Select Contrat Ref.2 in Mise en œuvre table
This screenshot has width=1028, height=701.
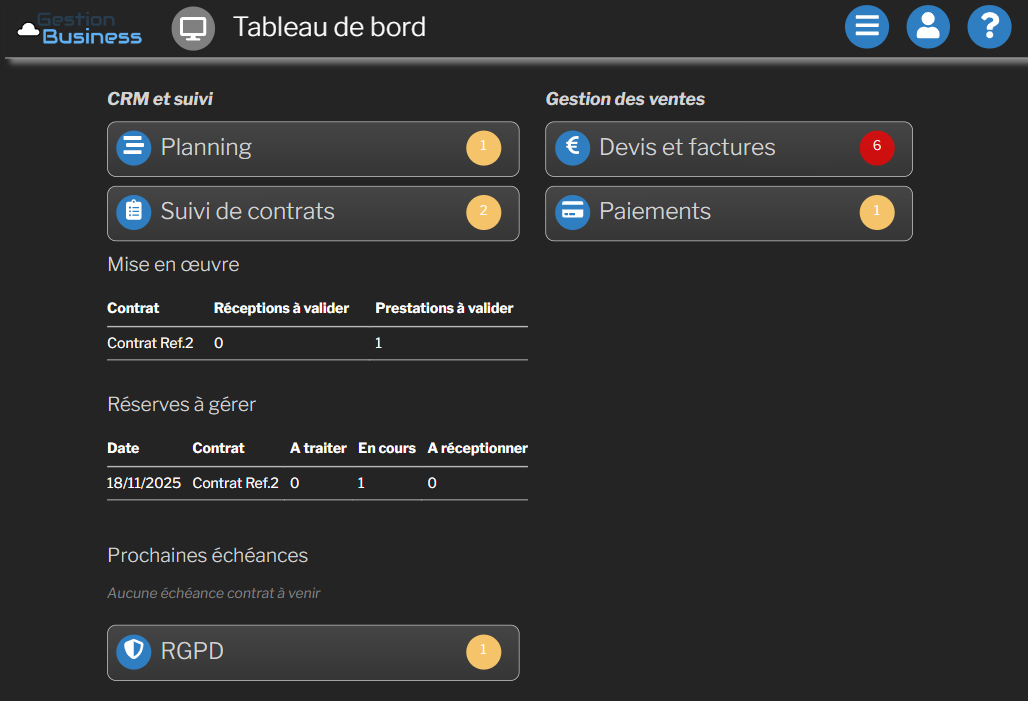150,343
